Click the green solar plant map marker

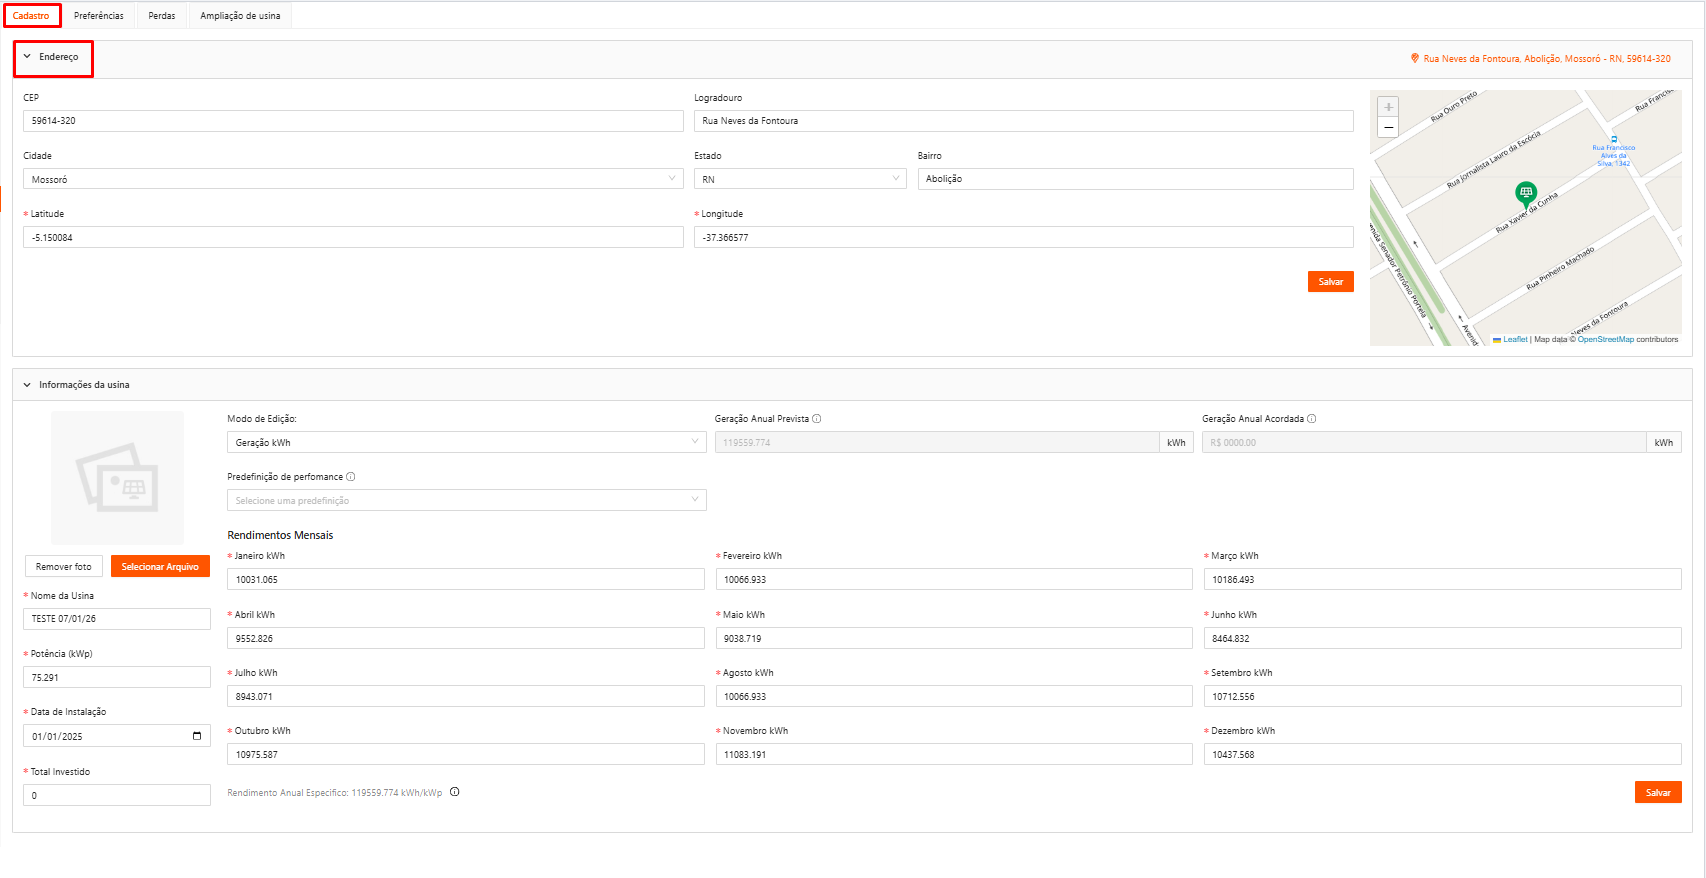tap(1525, 193)
